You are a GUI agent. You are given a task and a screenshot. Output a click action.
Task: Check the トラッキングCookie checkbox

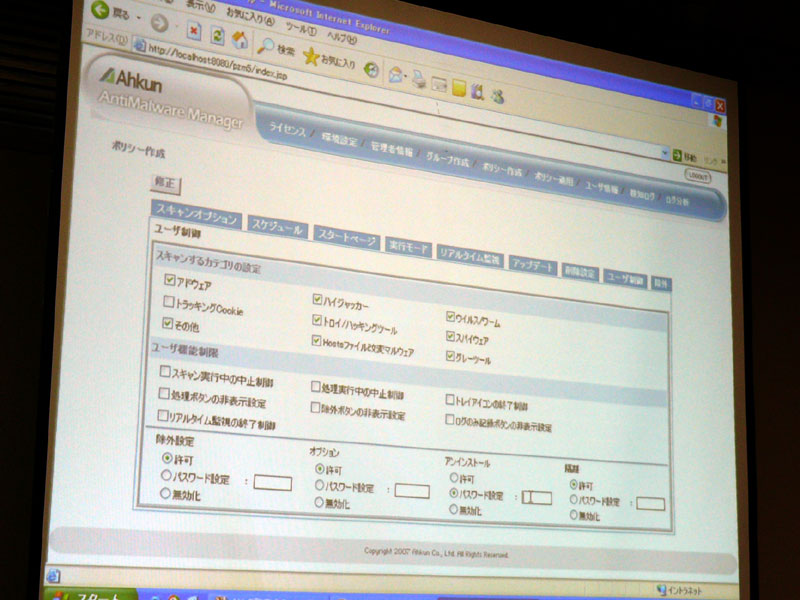[168, 302]
